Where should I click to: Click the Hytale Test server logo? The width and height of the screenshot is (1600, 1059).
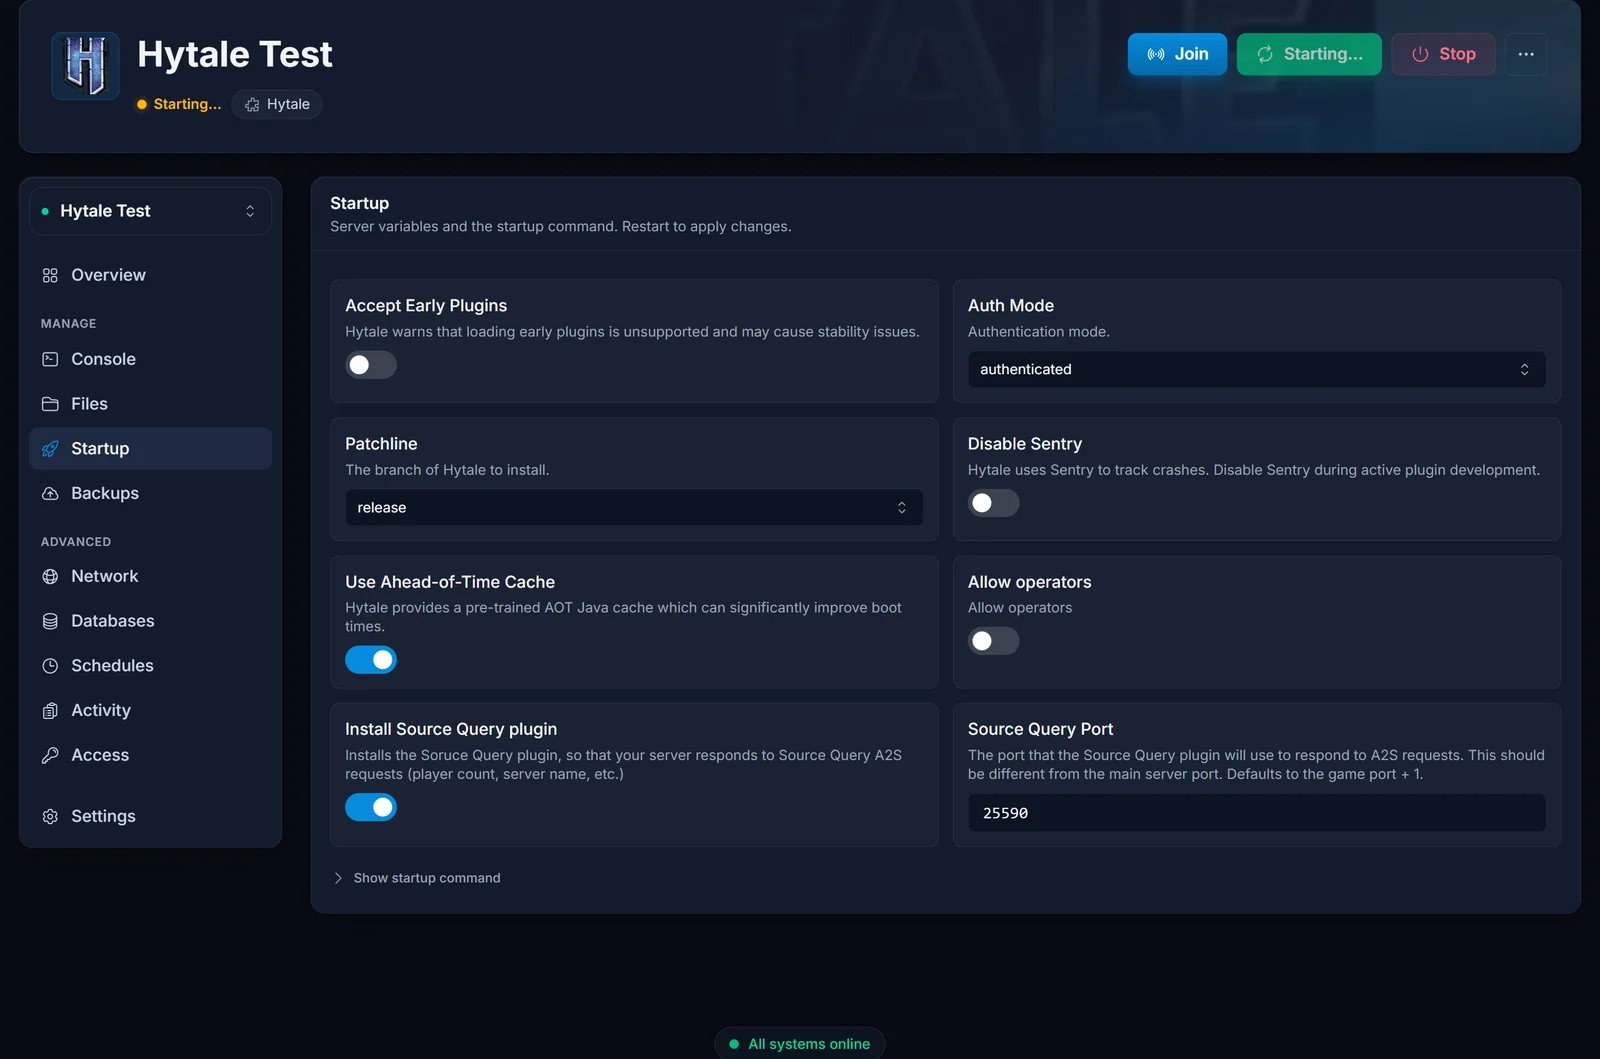click(x=86, y=66)
